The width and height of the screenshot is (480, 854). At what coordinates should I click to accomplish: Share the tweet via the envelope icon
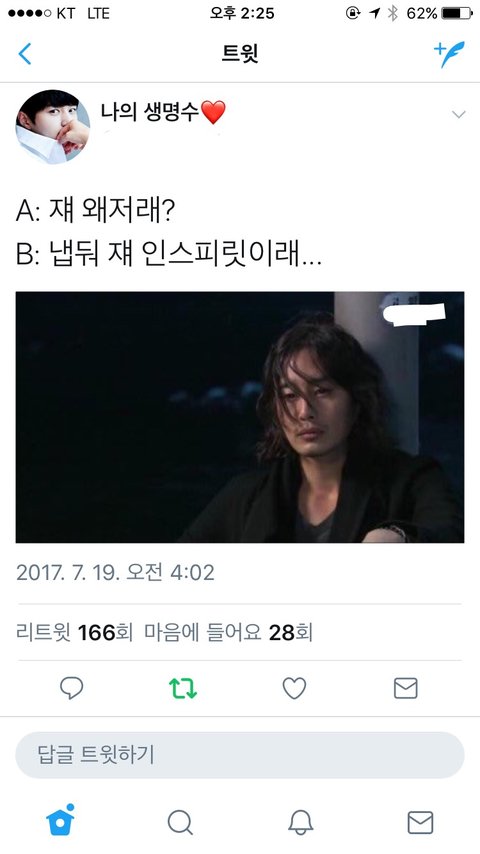[x=405, y=688]
